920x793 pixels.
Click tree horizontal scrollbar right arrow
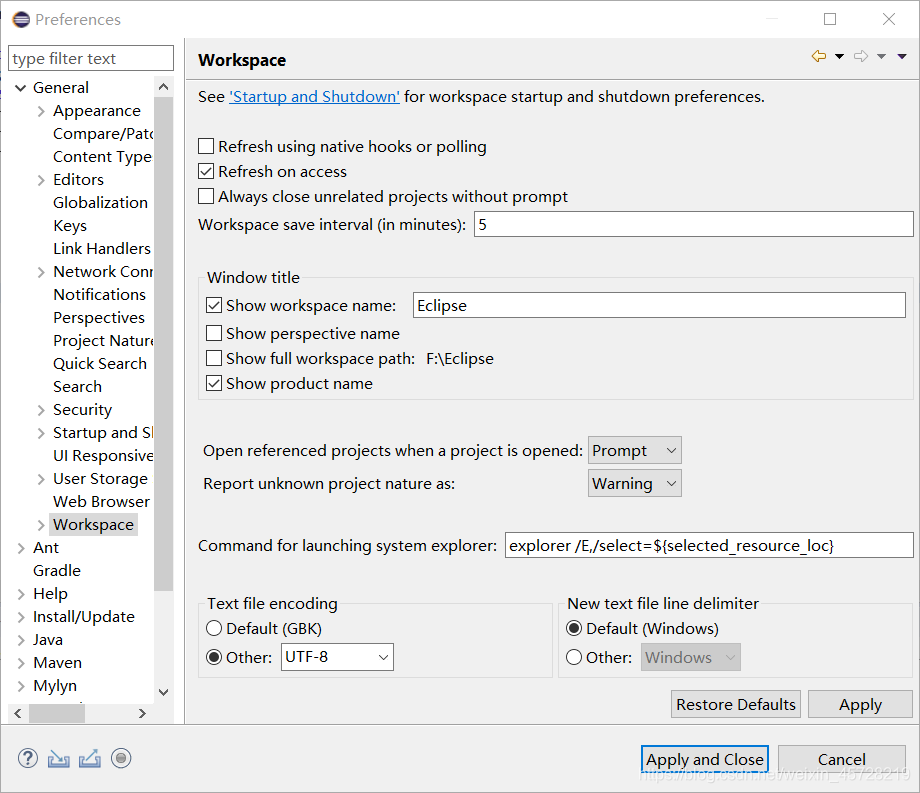pyautogui.click(x=142, y=713)
